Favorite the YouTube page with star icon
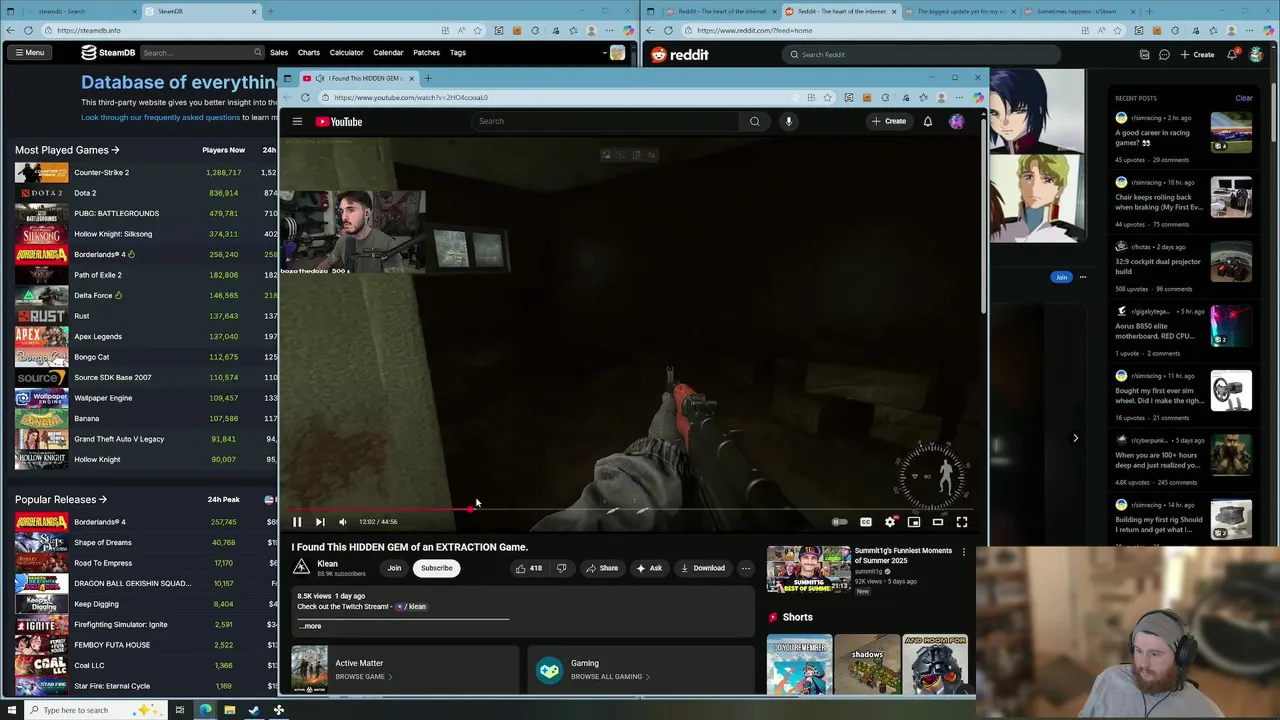 click(x=827, y=97)
